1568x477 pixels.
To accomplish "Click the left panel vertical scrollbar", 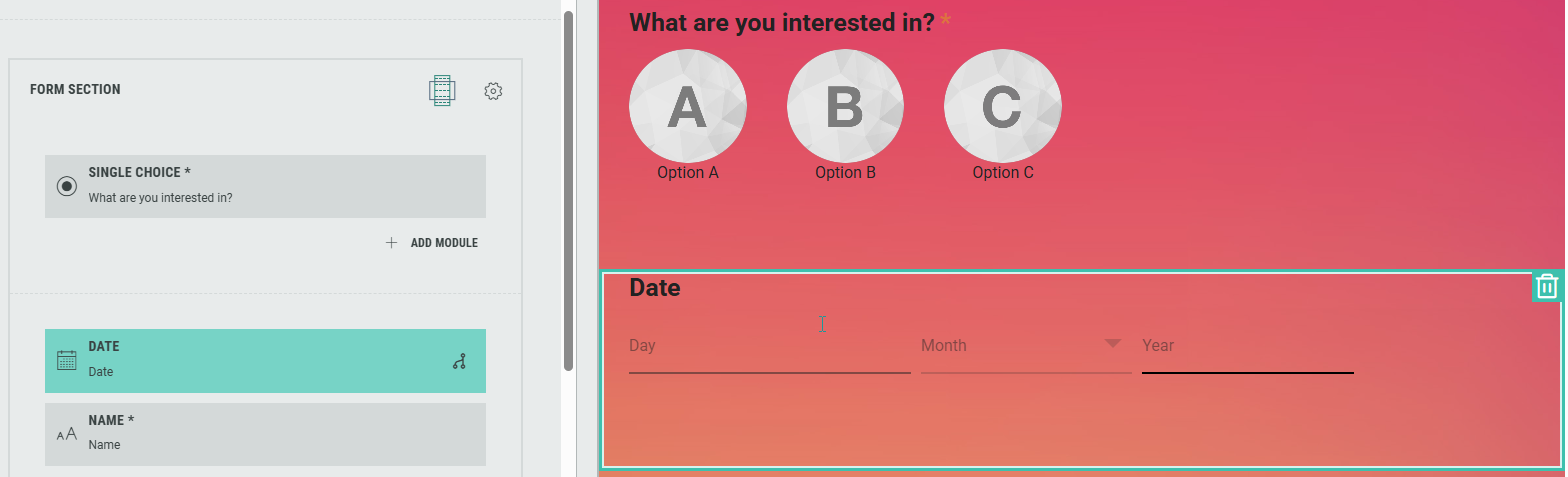I will click(569, 190).
